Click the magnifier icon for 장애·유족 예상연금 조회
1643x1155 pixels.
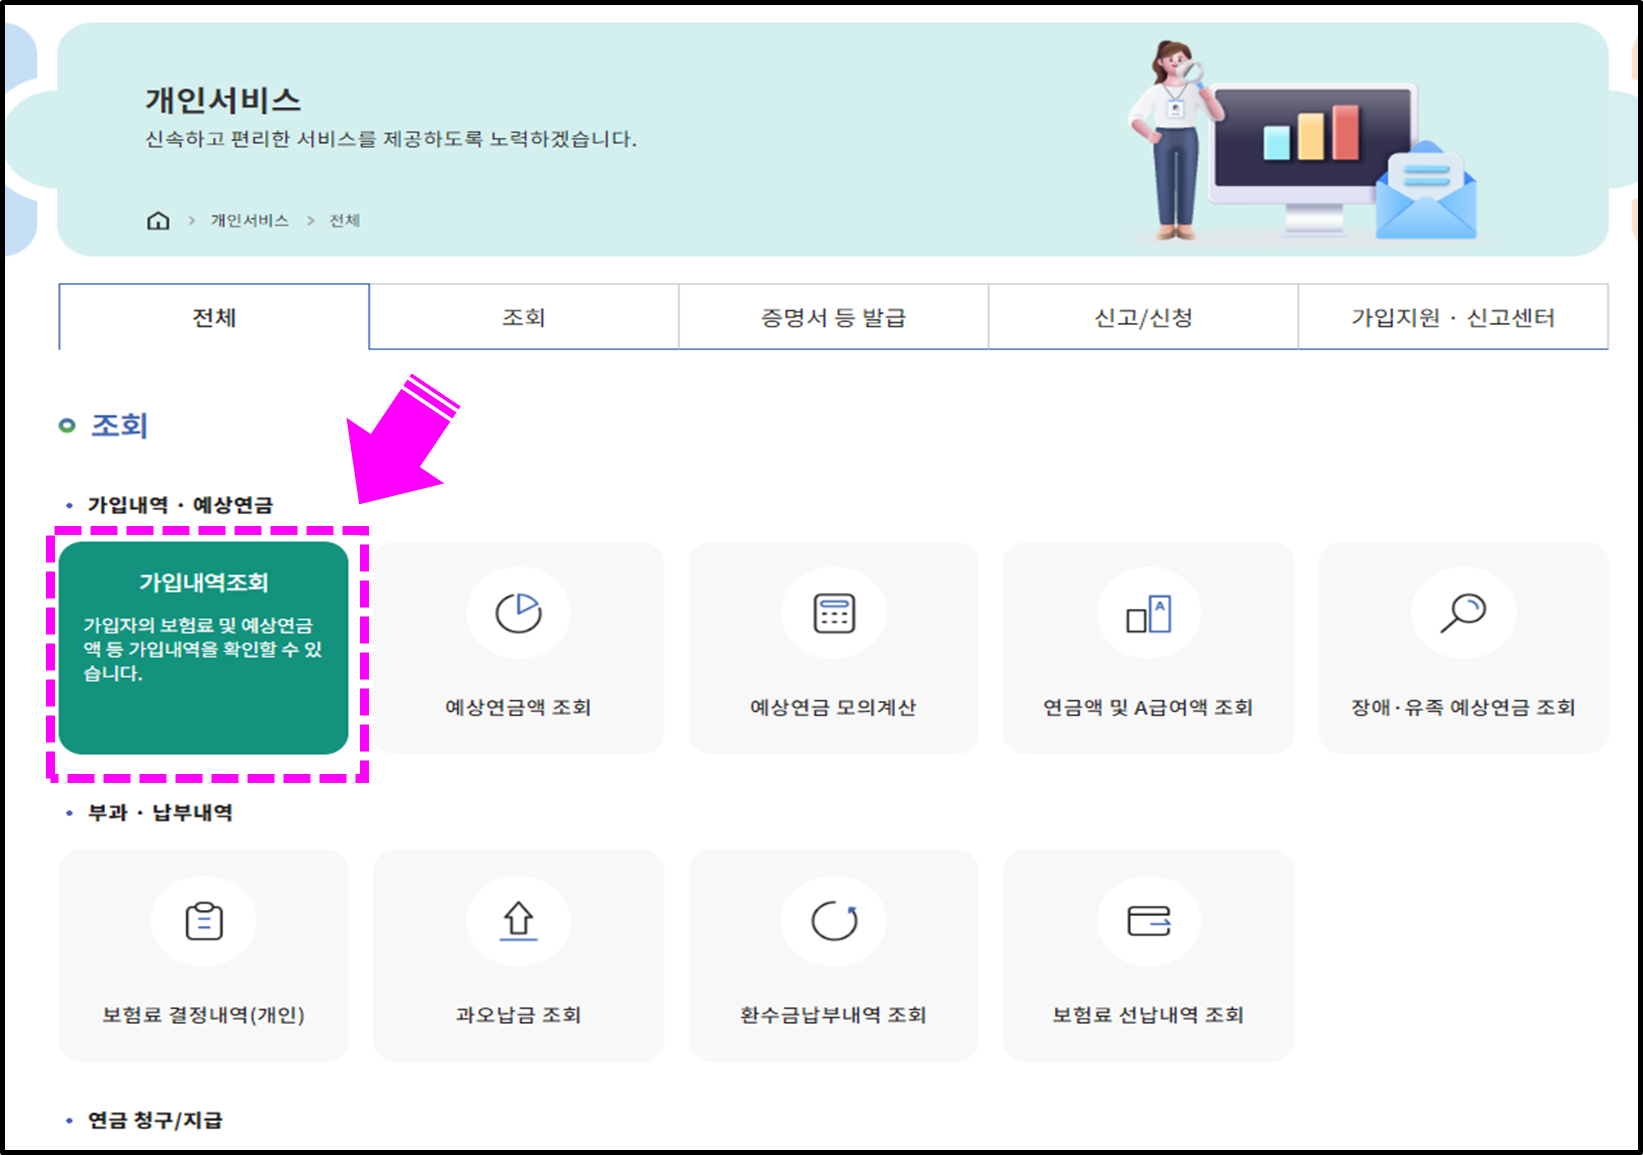[x=1462, y=614]
